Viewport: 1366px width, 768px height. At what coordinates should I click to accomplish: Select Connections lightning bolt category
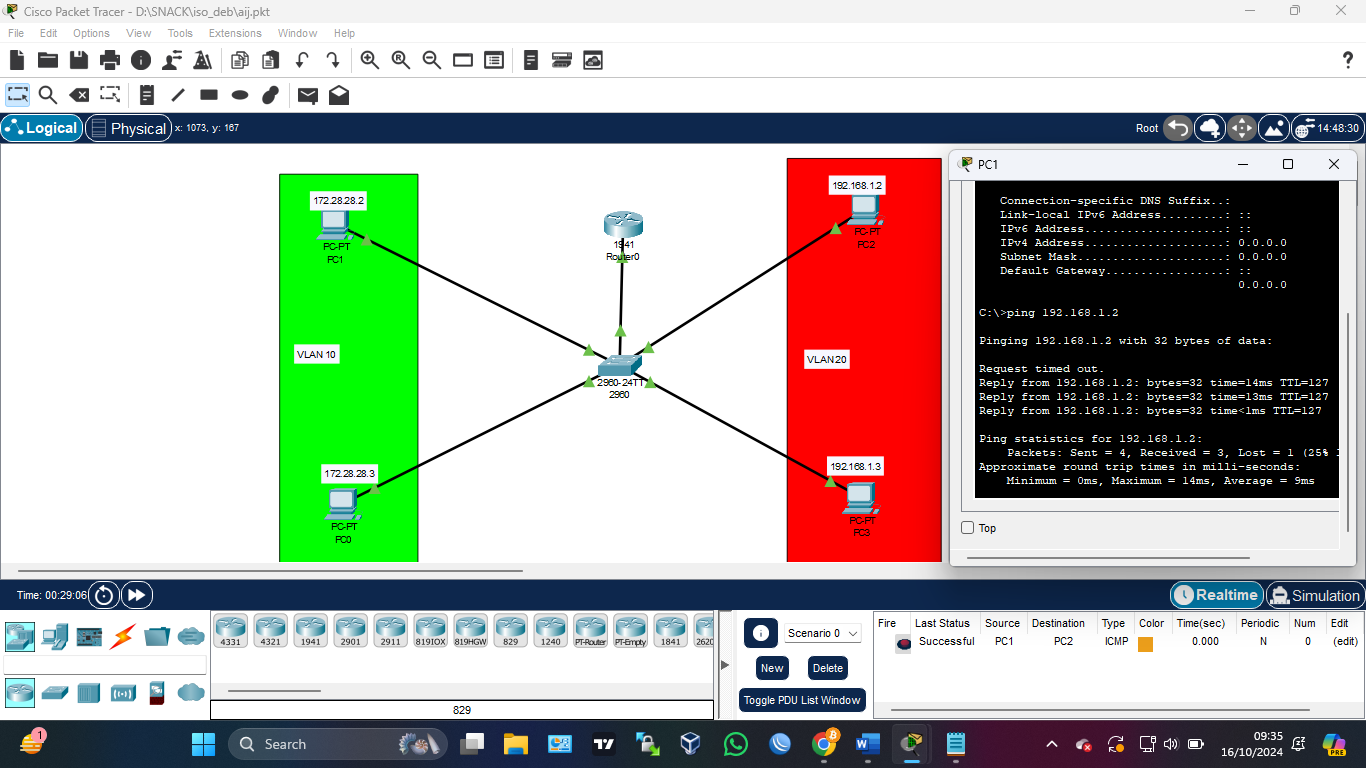(x=123, y=635)
